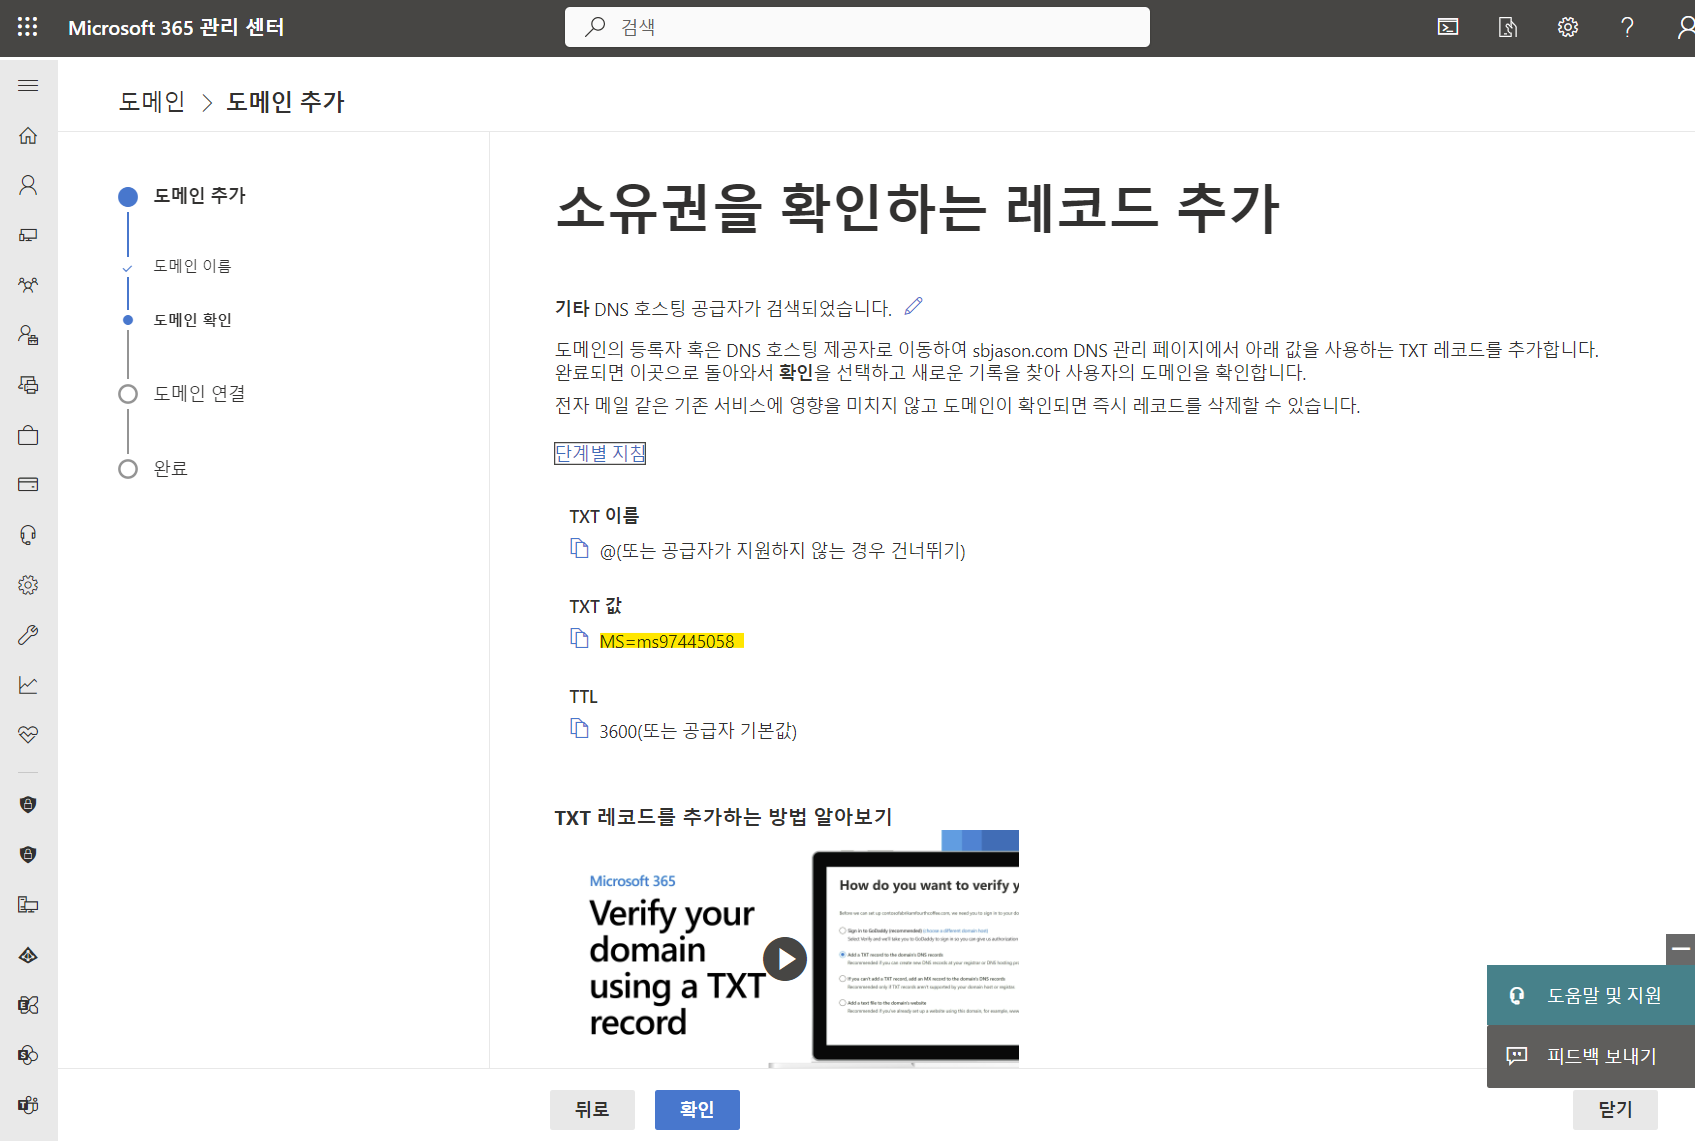Click the 도메인 breadcrumb link

point(152,101)
